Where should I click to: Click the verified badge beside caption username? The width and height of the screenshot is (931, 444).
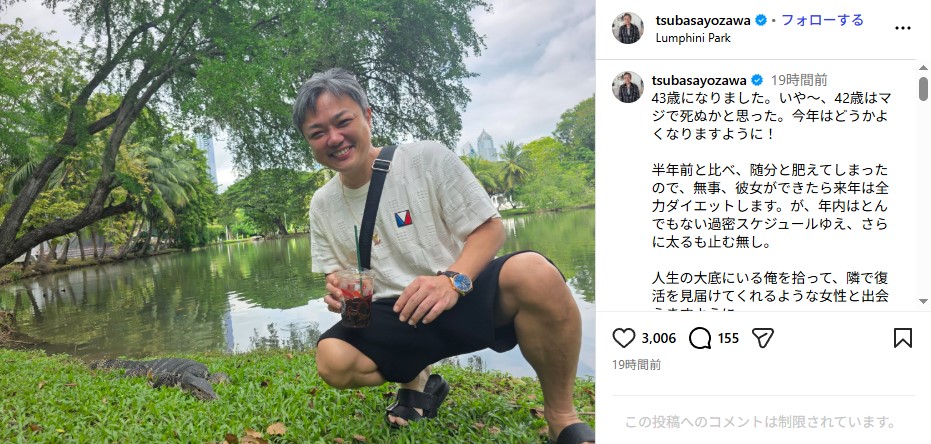[x=757, y=80]
